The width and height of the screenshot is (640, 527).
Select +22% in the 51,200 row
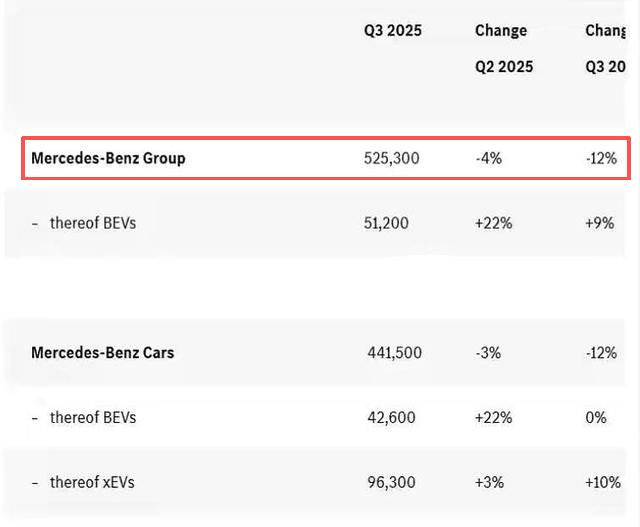(x=494, y=223)
